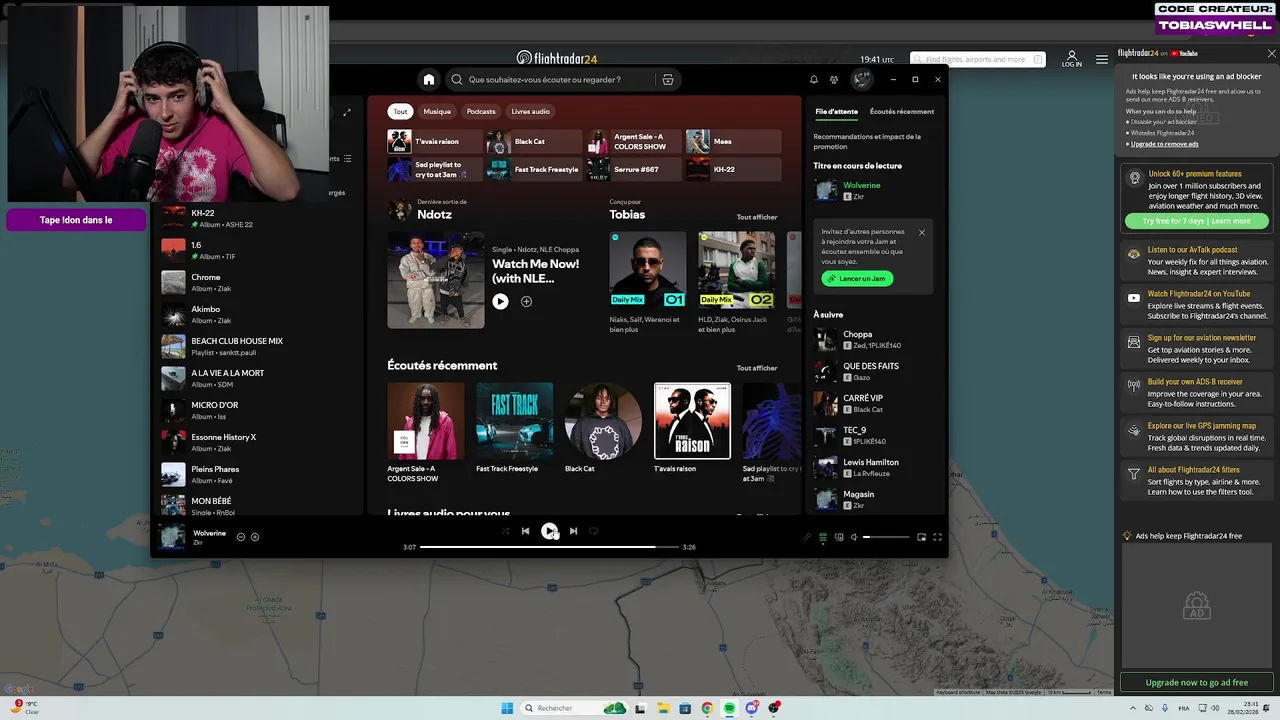Viewport: 1280px width, 720px height.
Task: Mute Spotify volume speaker icon
Action: [x=854, y=537]
